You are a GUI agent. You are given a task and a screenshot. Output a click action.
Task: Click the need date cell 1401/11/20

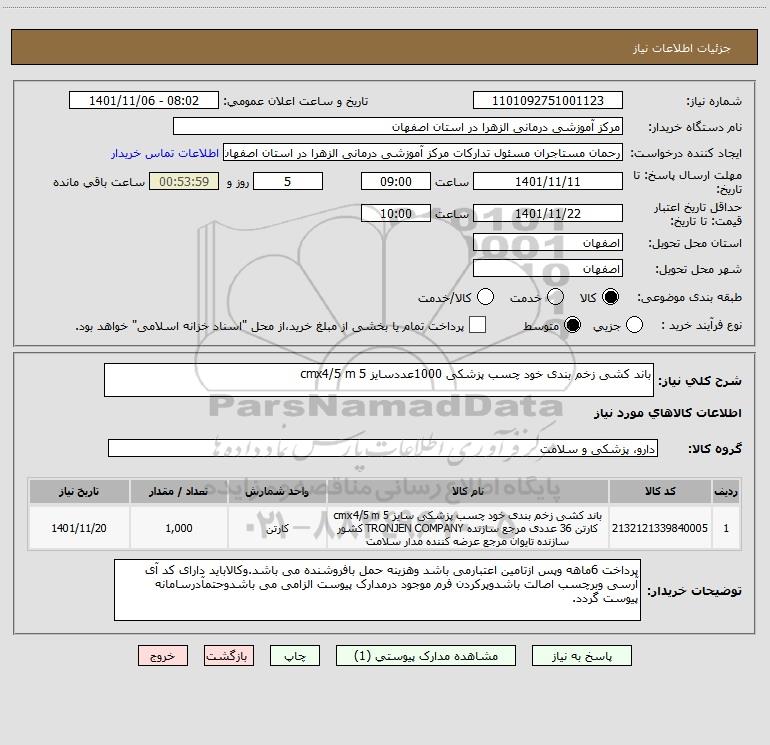point(79,528)
